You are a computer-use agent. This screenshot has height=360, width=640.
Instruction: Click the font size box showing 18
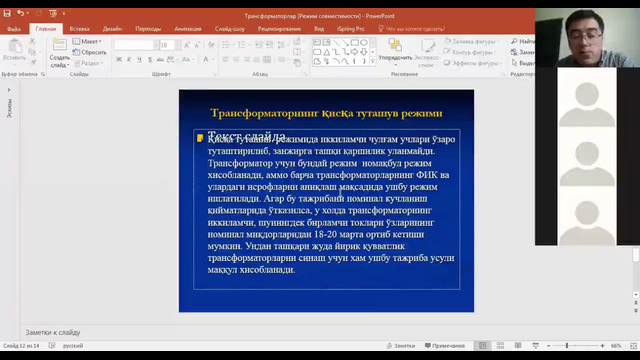[x=169, y=45]
